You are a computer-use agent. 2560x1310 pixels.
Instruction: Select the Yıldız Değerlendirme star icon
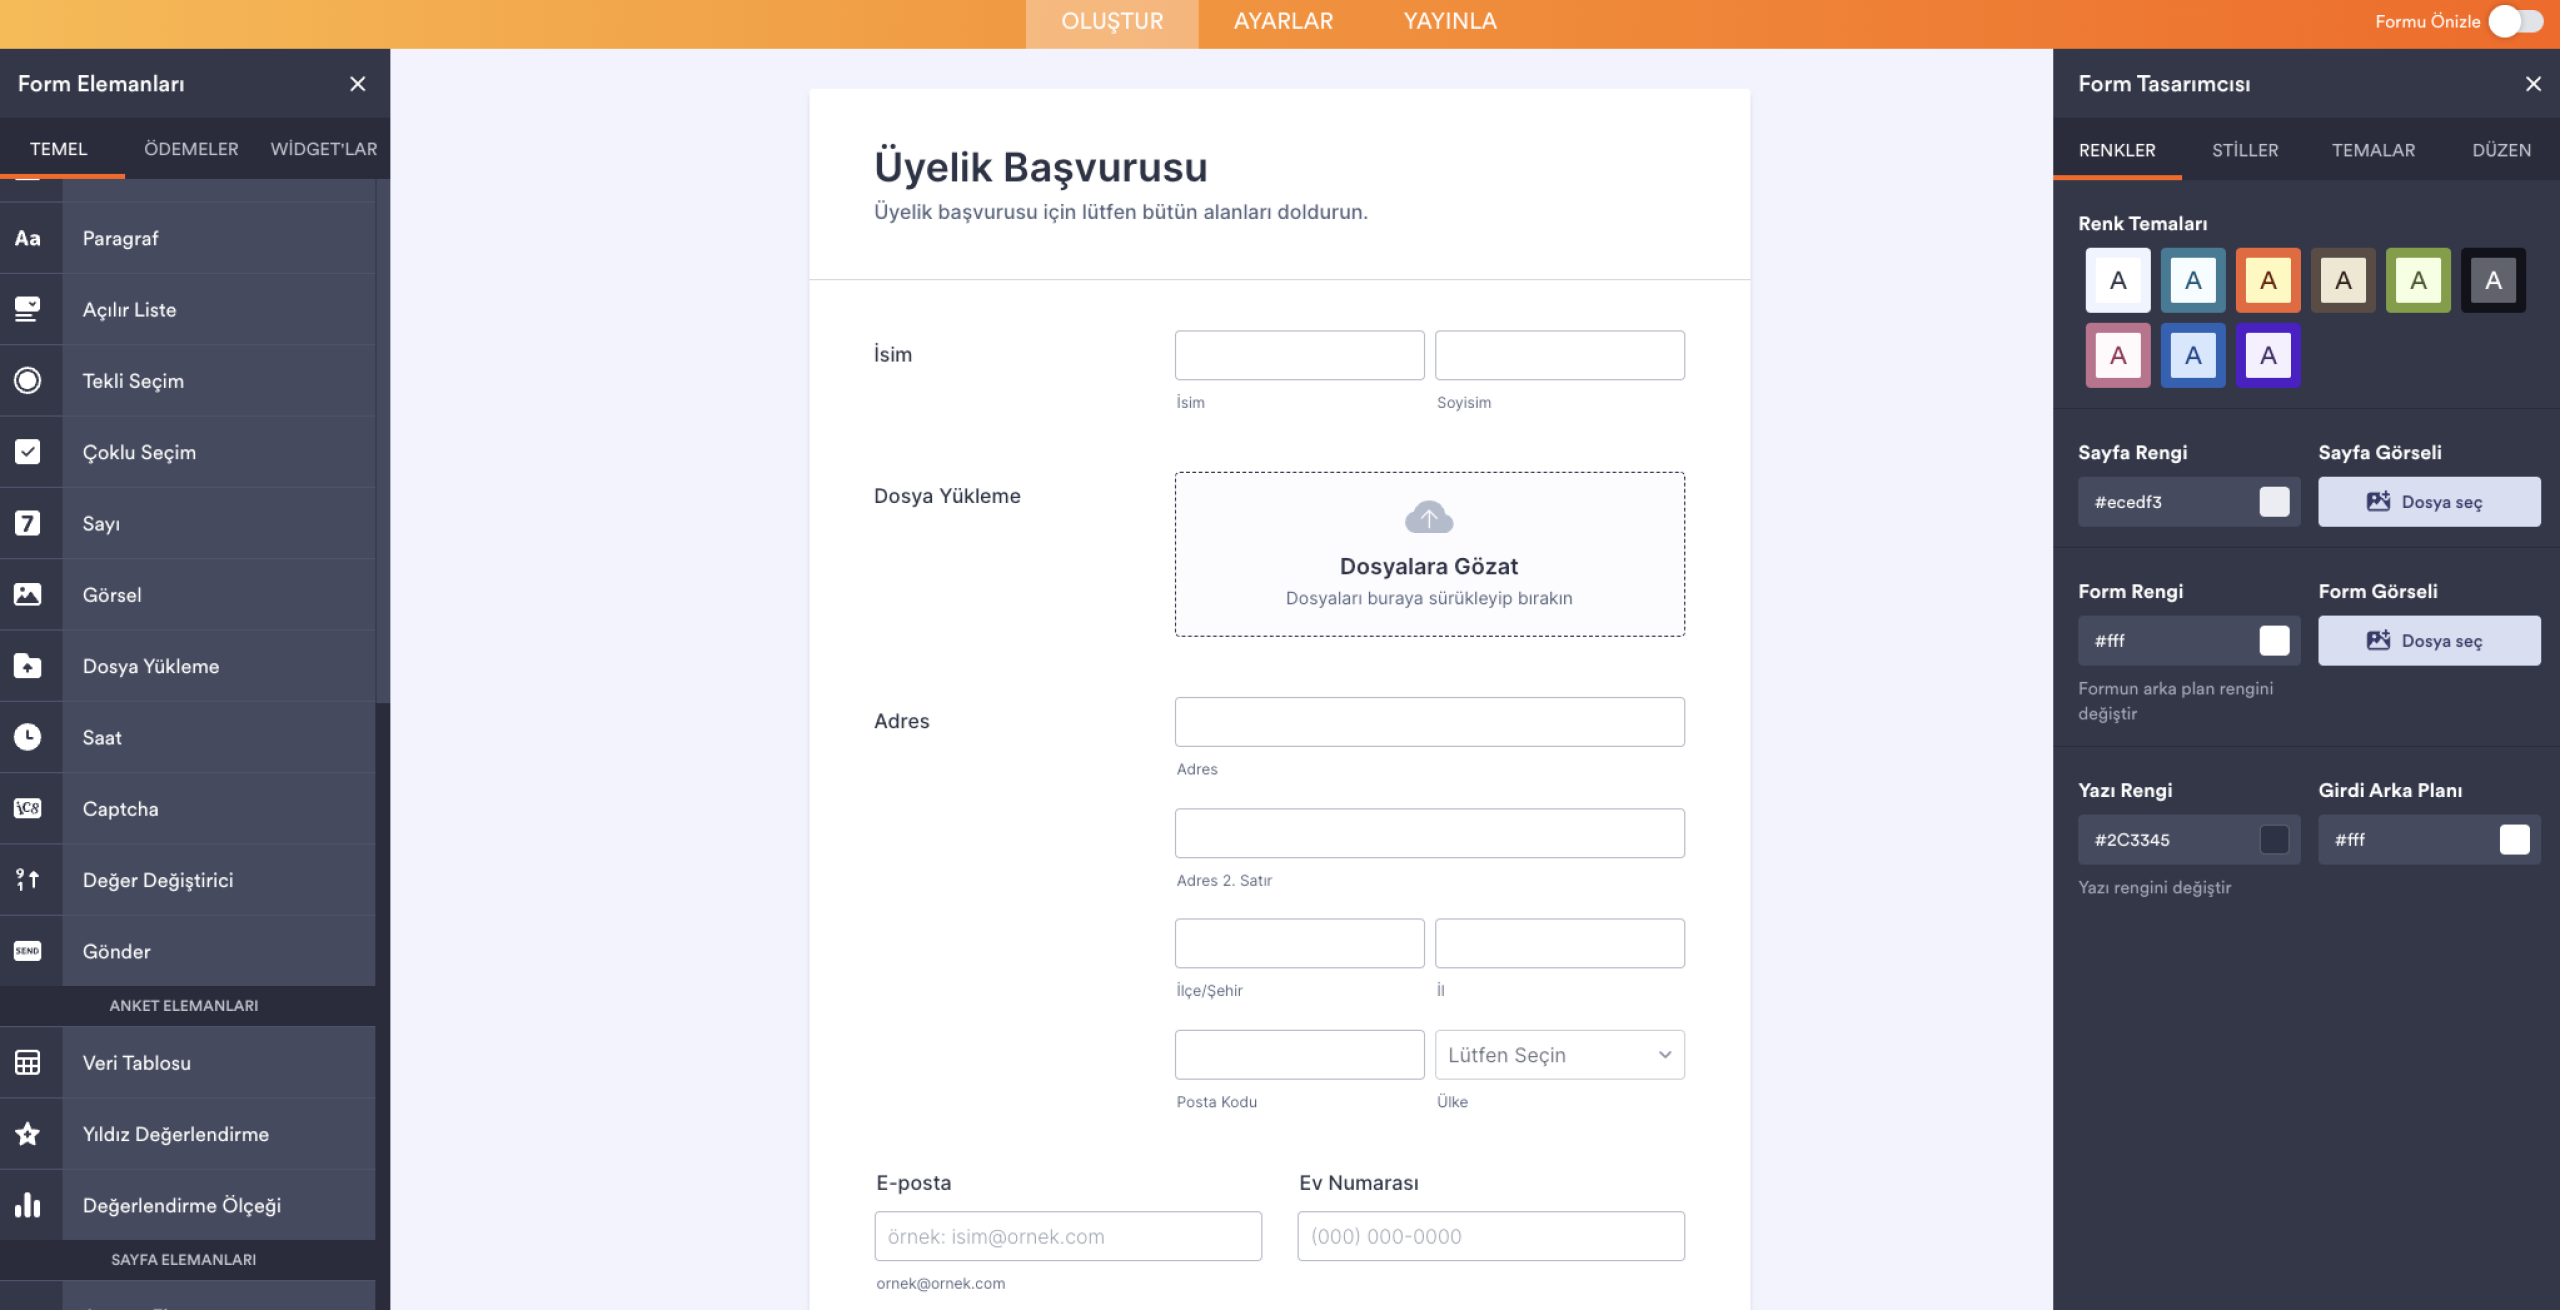[28, 1134]
